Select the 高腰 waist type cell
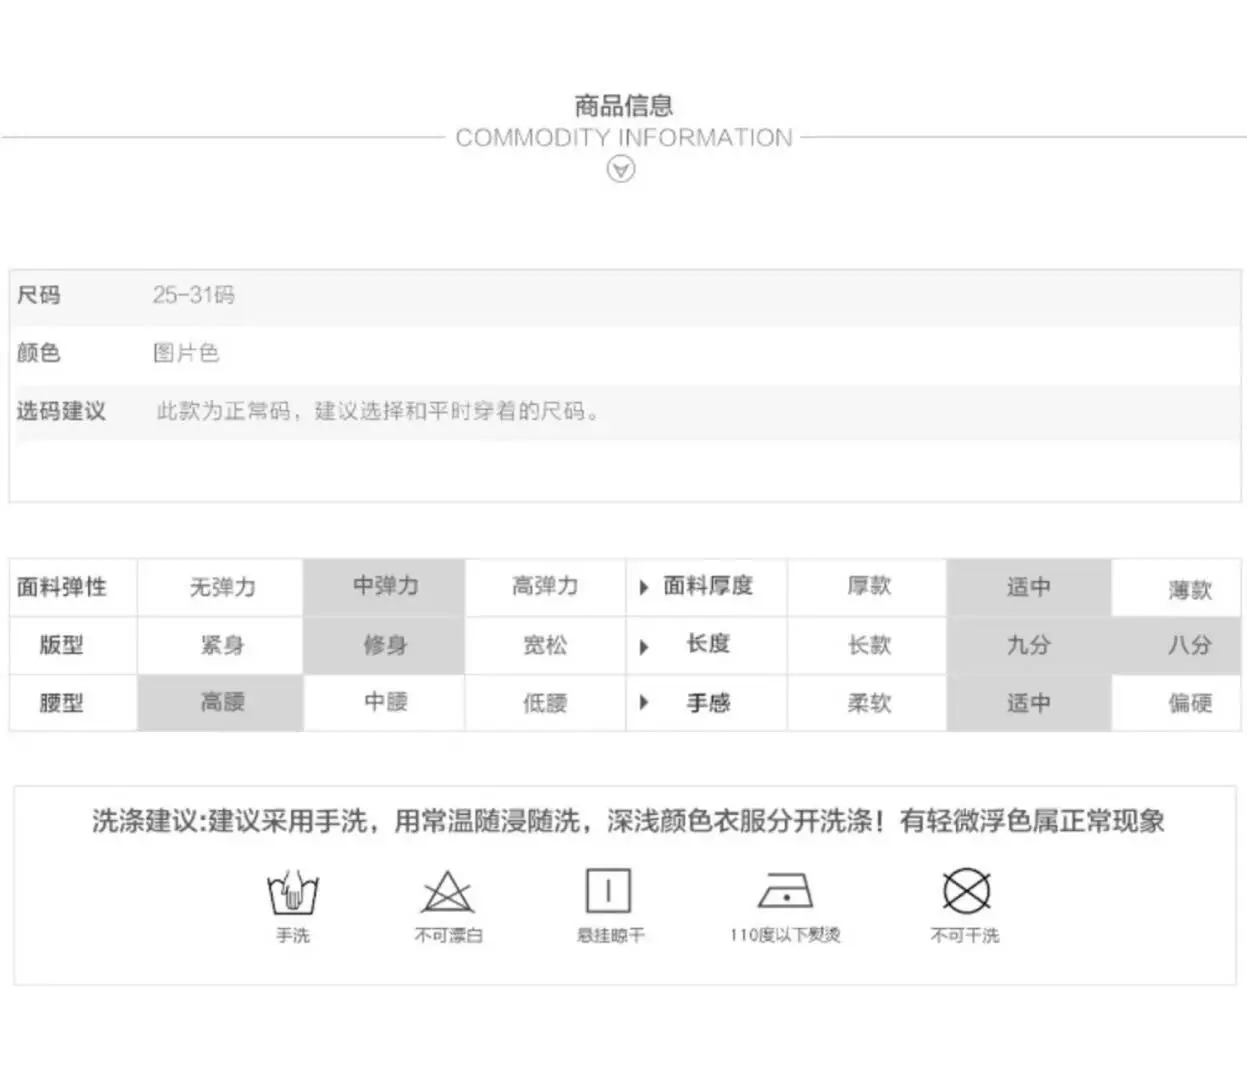The height and width of the screenshot is (1079, 1247). click(x=221, y=702)
